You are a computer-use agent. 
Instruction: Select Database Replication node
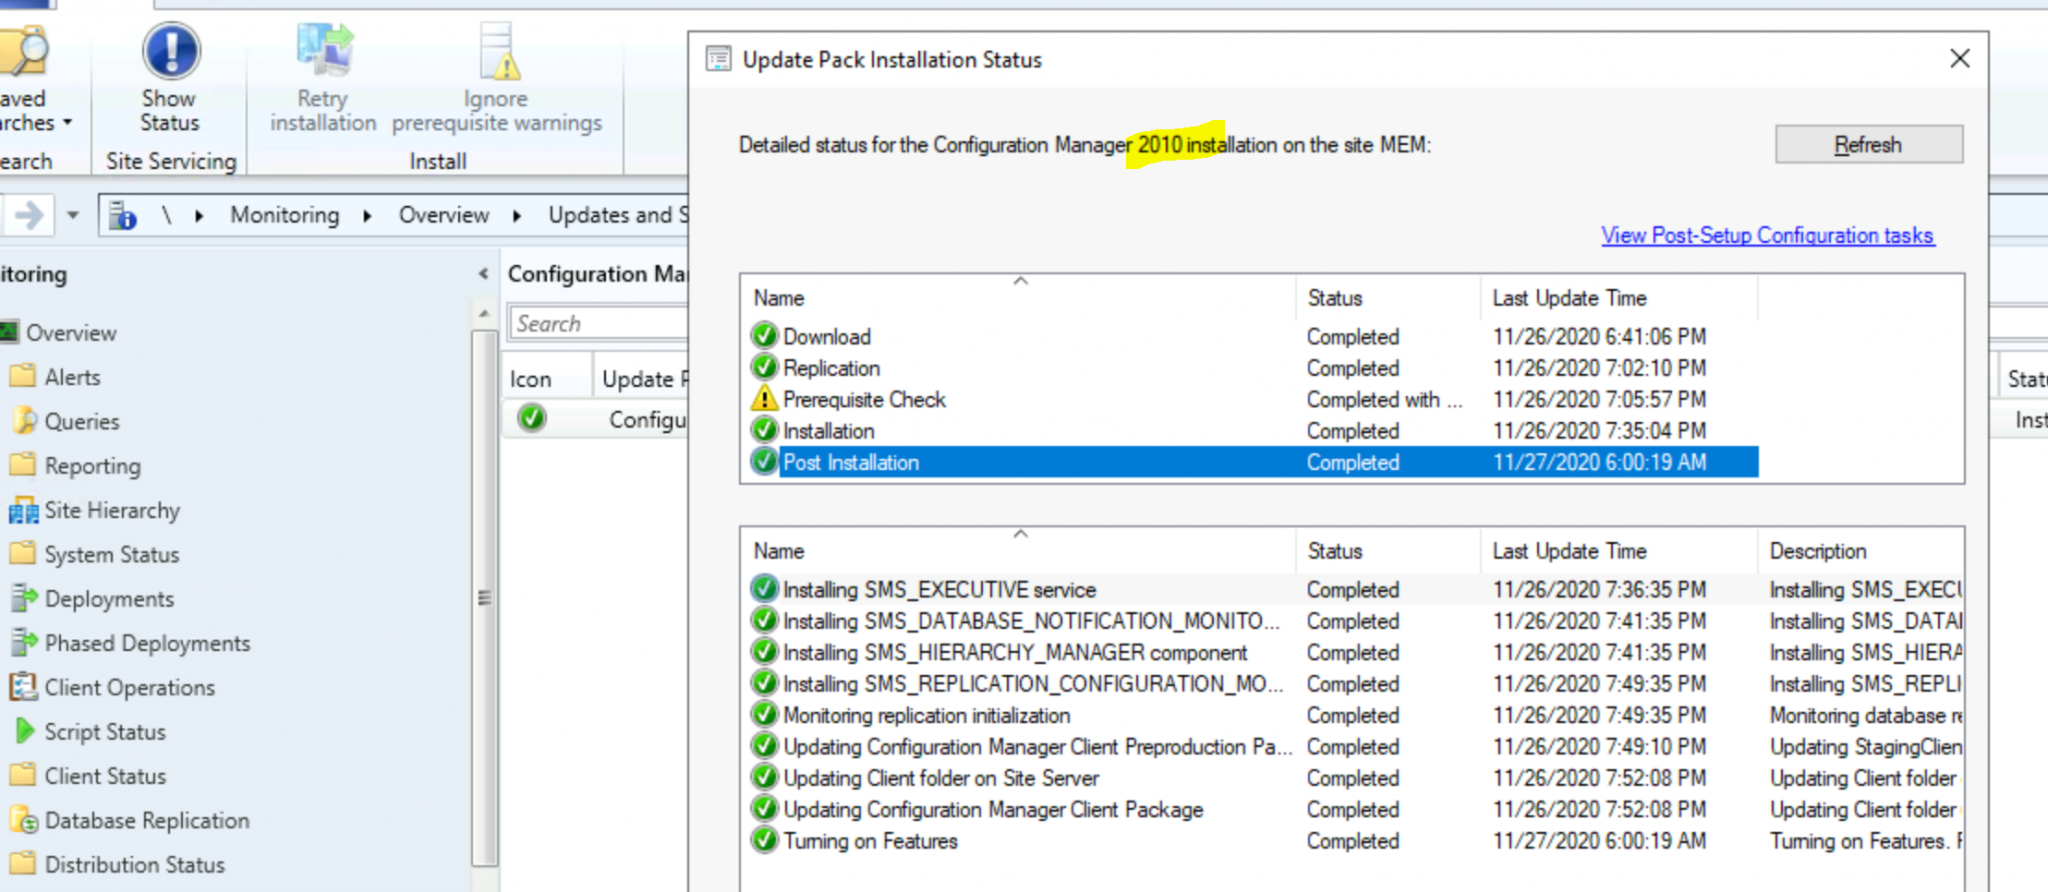pos(147,820)
